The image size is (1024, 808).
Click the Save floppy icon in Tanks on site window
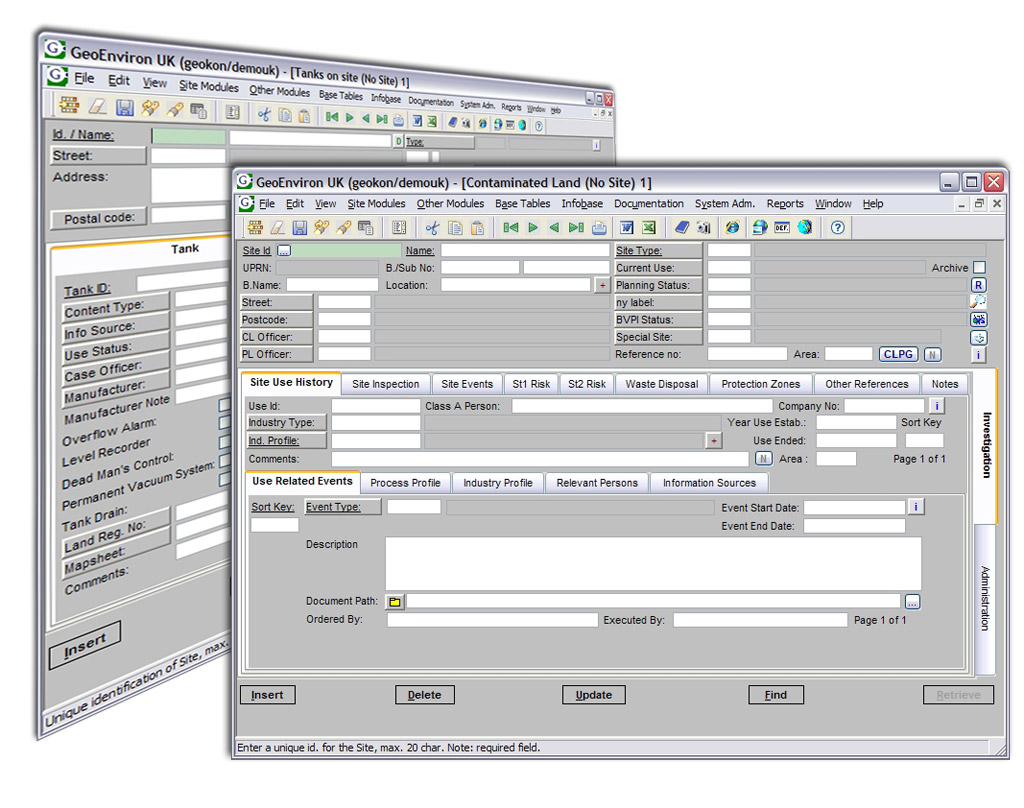(125, 108)
